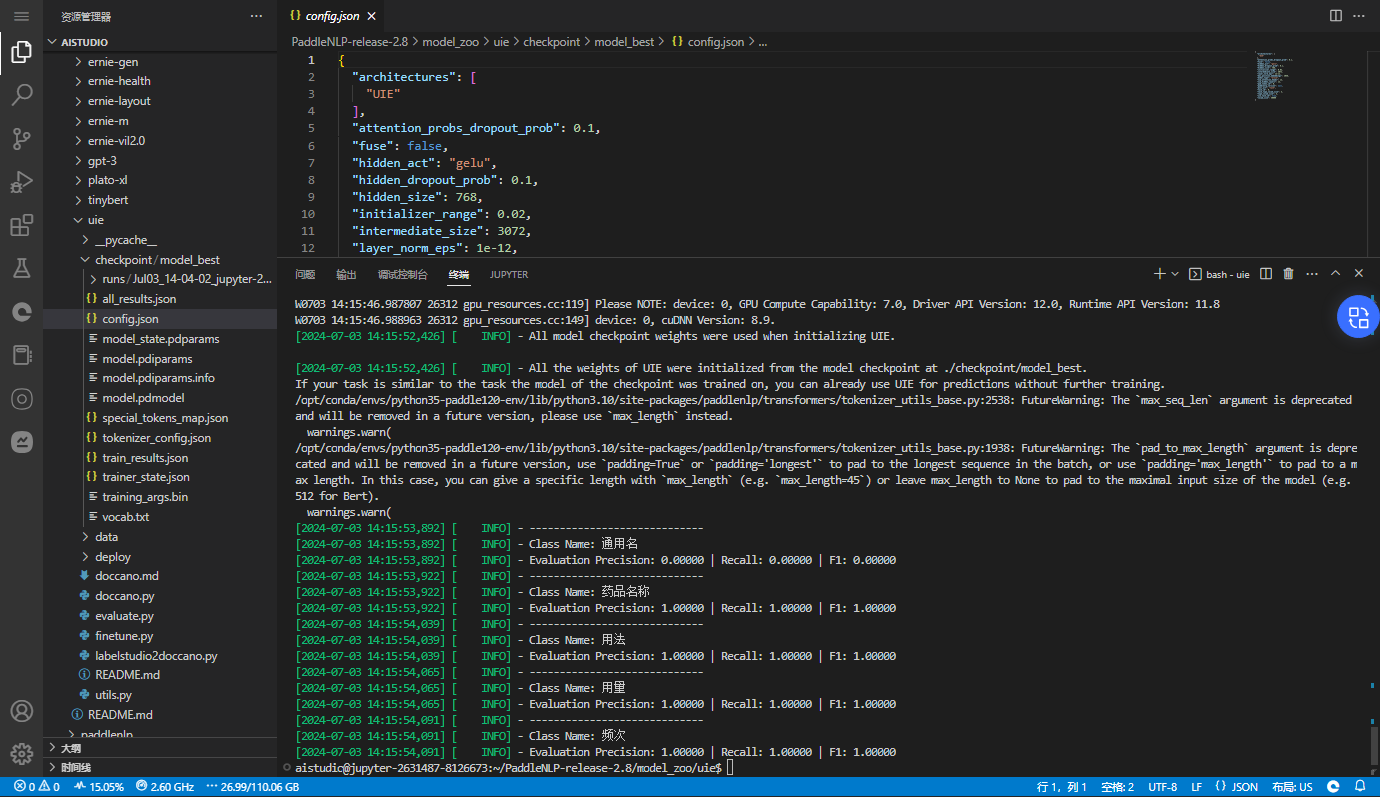Split the terminal panel
1380x797 pixels.
pyautogui.click(x=1266, y=273)
